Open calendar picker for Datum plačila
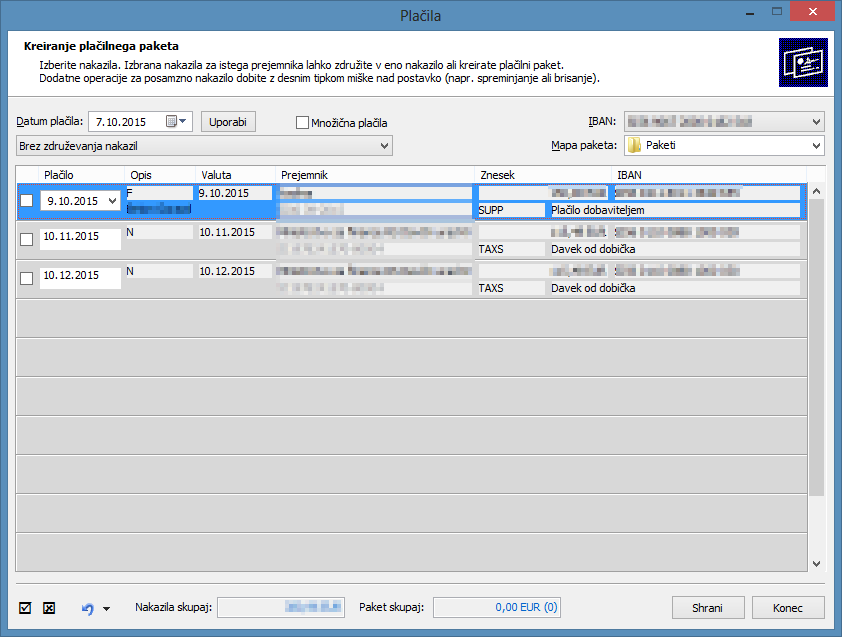 click(175, 122)
